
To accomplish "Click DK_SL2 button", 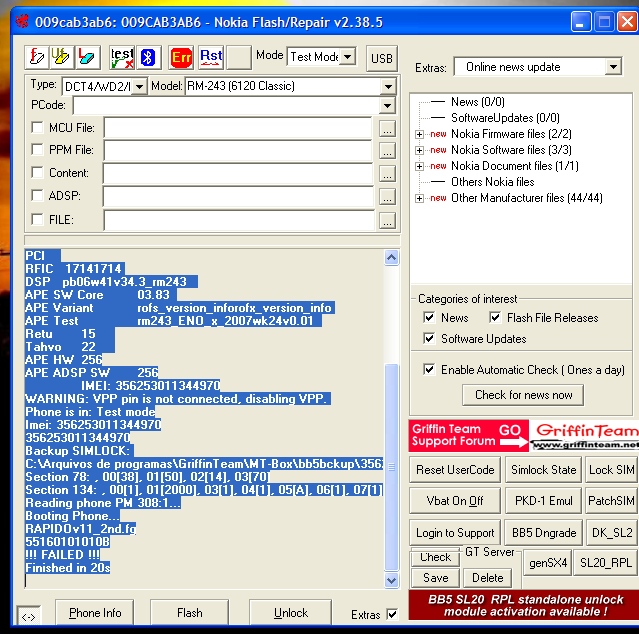I will click(611, 533).
